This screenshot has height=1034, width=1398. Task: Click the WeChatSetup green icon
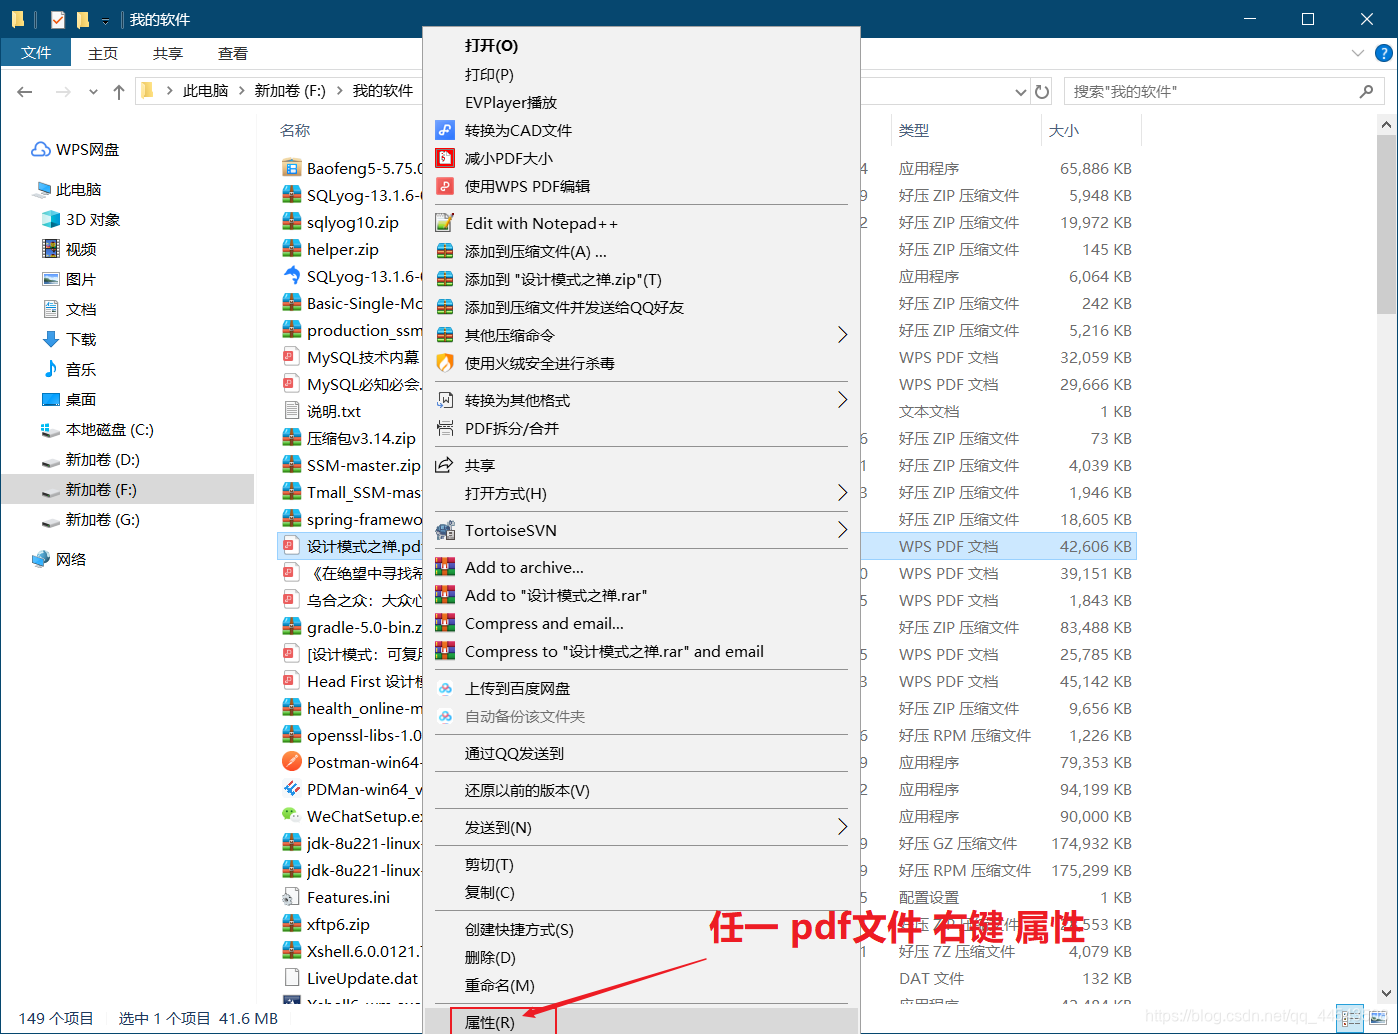click(x=291, y=816)
